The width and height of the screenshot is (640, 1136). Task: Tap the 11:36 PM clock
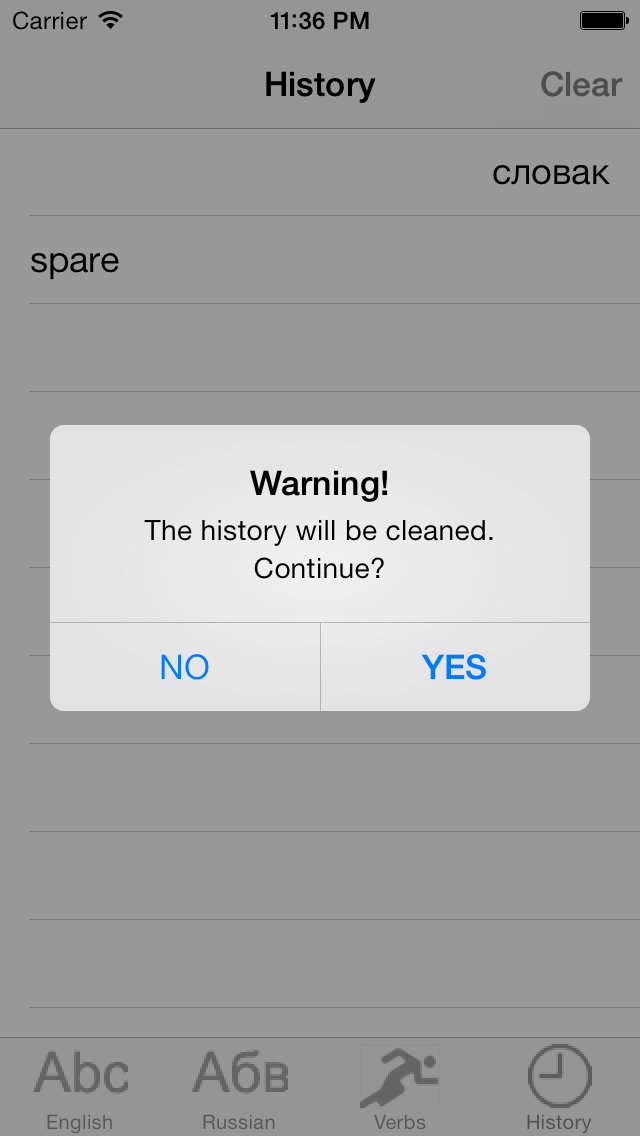click(x=320, y=21)
